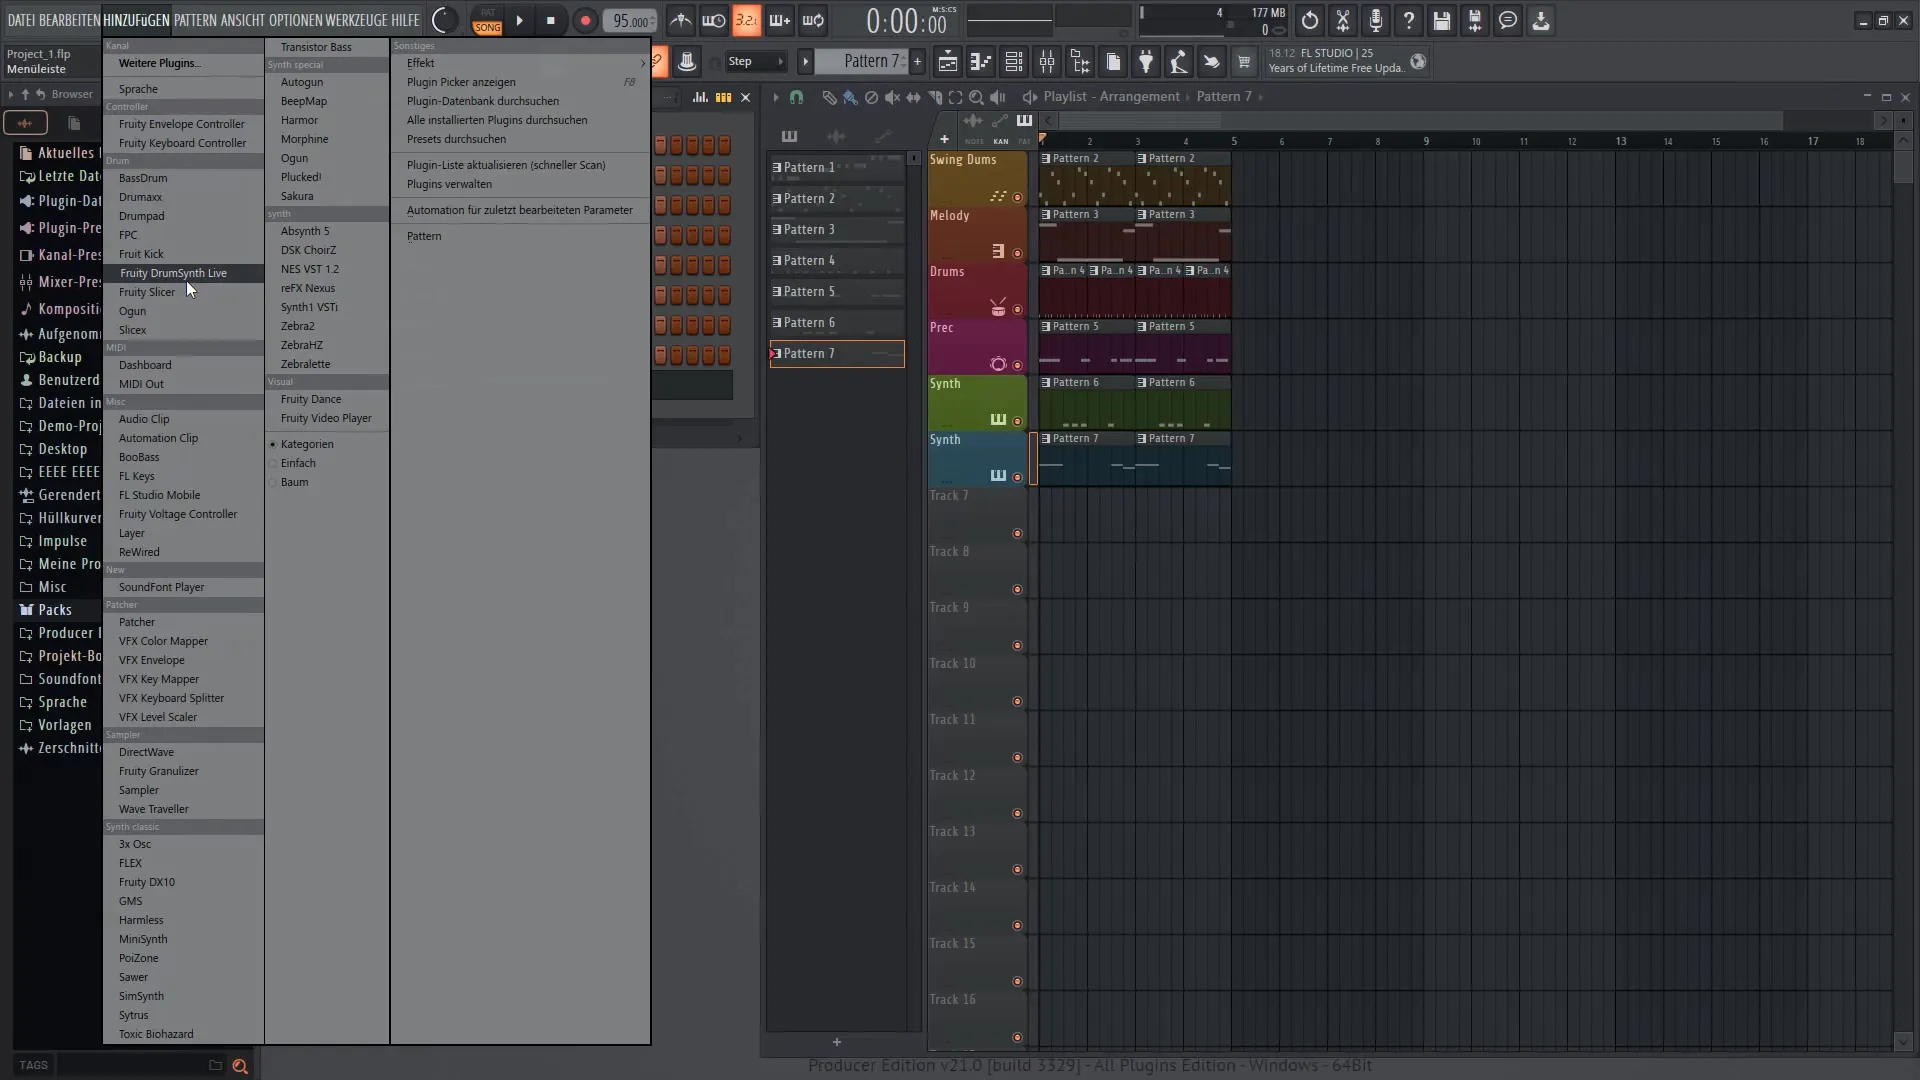The width and height of the screenshot is (1920, 1080).
Task: Select Fruity DrumSynth Live from menu
Action: pos(174,273)
